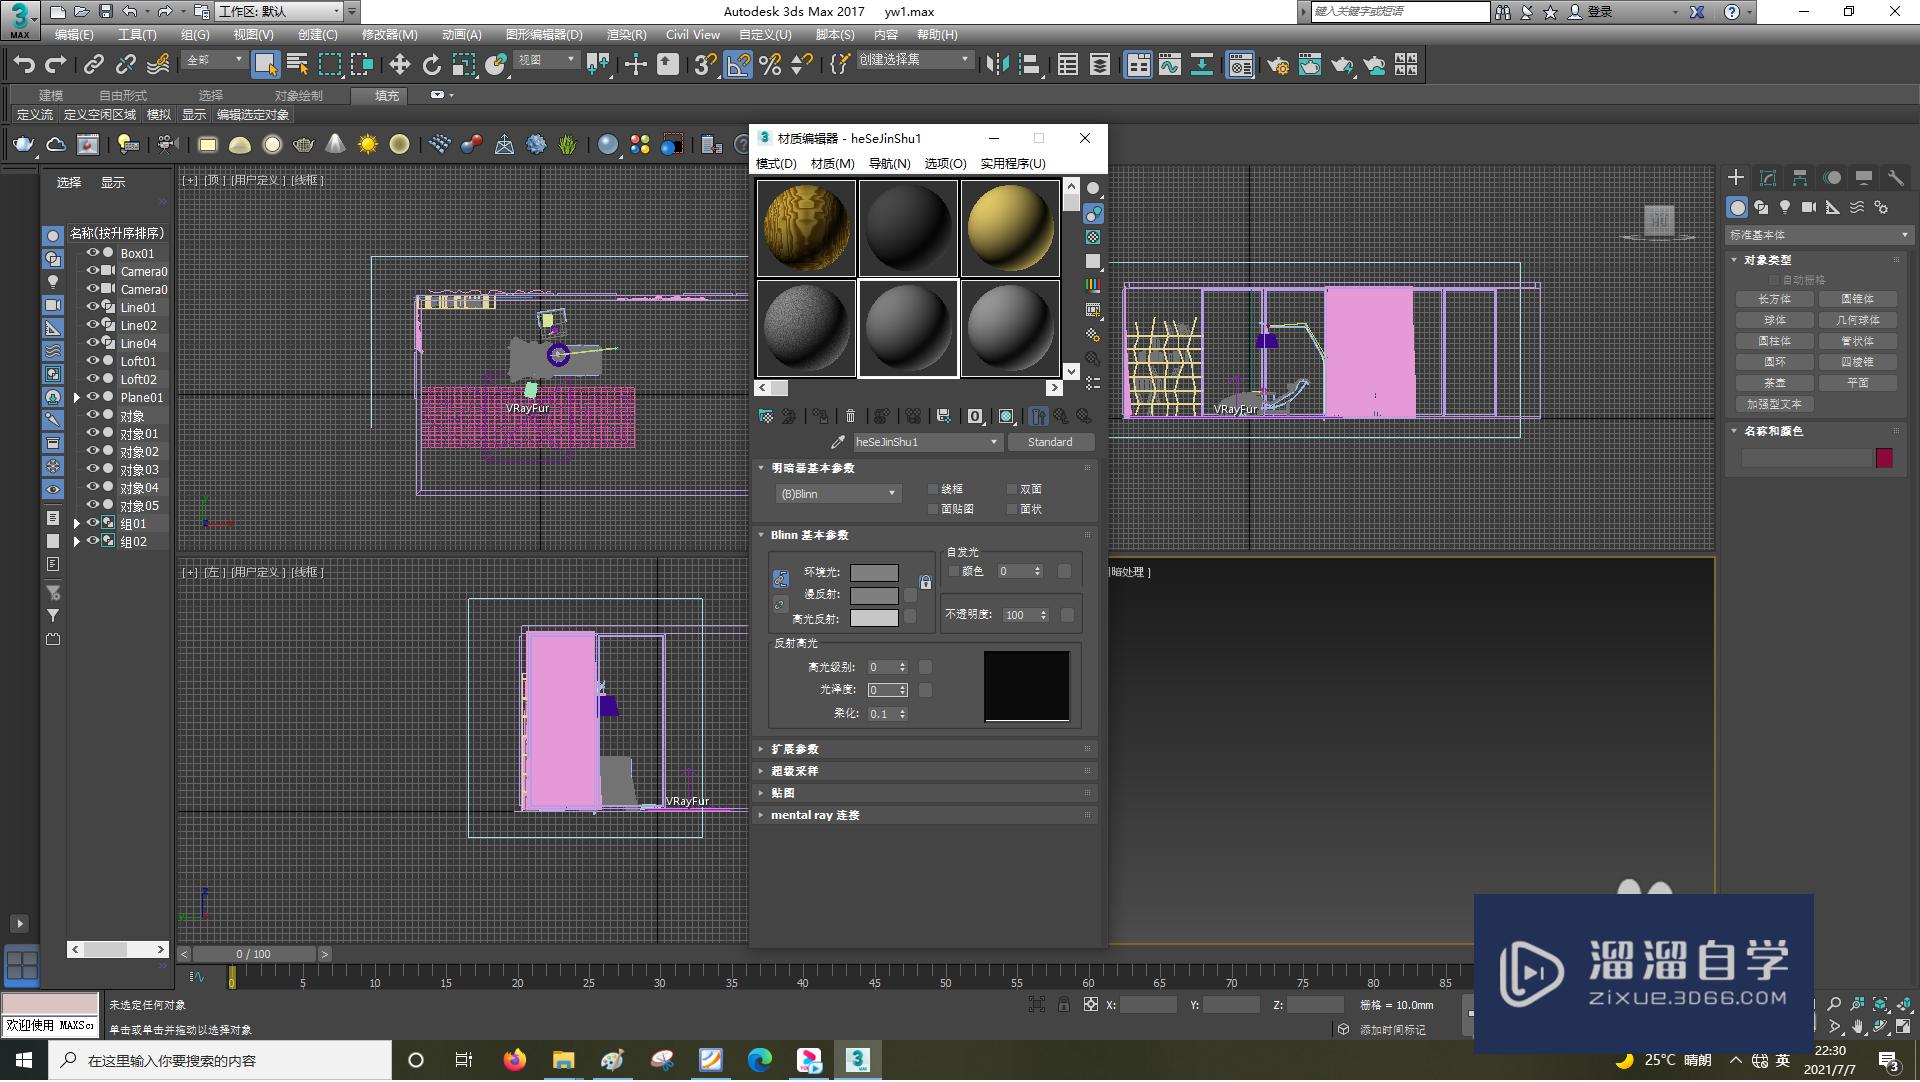Click the Rotate tool icon
The image size is (1920, 1082).
point(431,65)
